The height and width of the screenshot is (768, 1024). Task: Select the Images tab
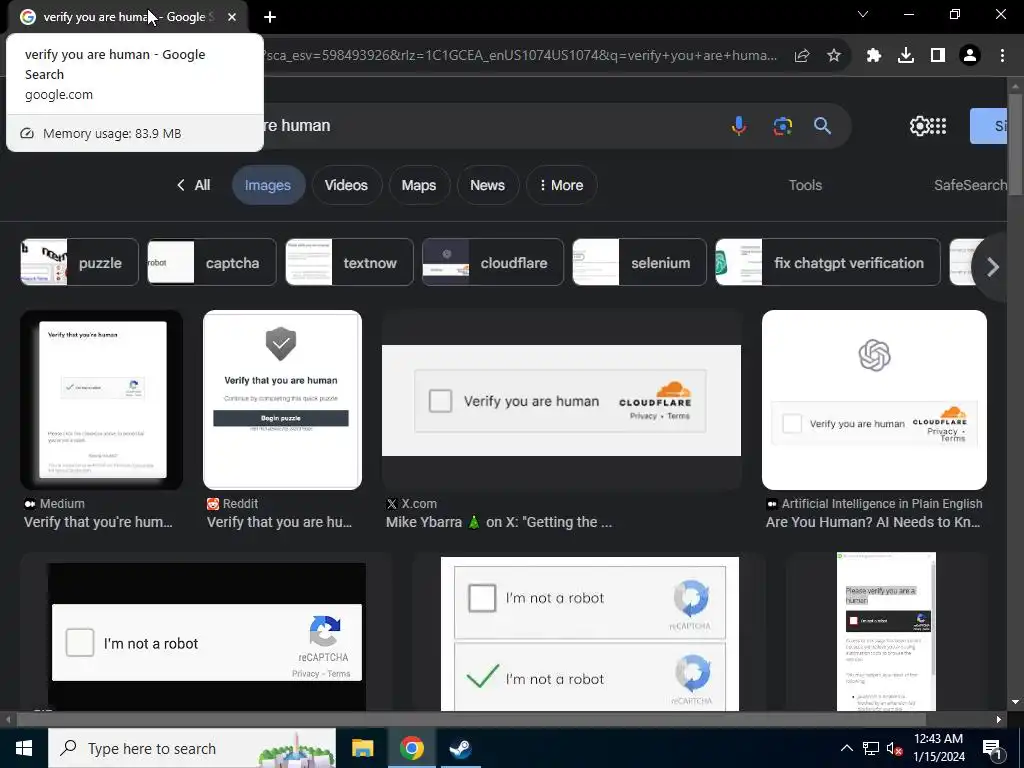coord(268,185)
